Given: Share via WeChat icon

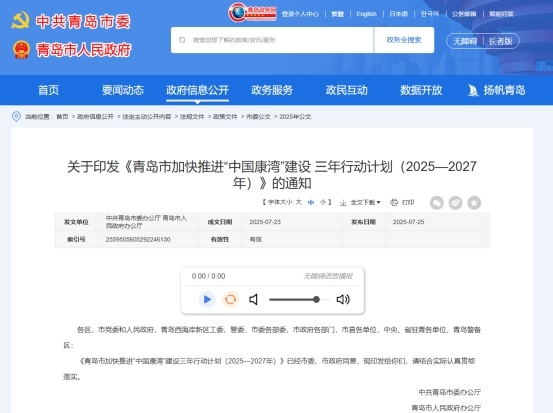Looking at the screenshot, I should click(437, 203).
